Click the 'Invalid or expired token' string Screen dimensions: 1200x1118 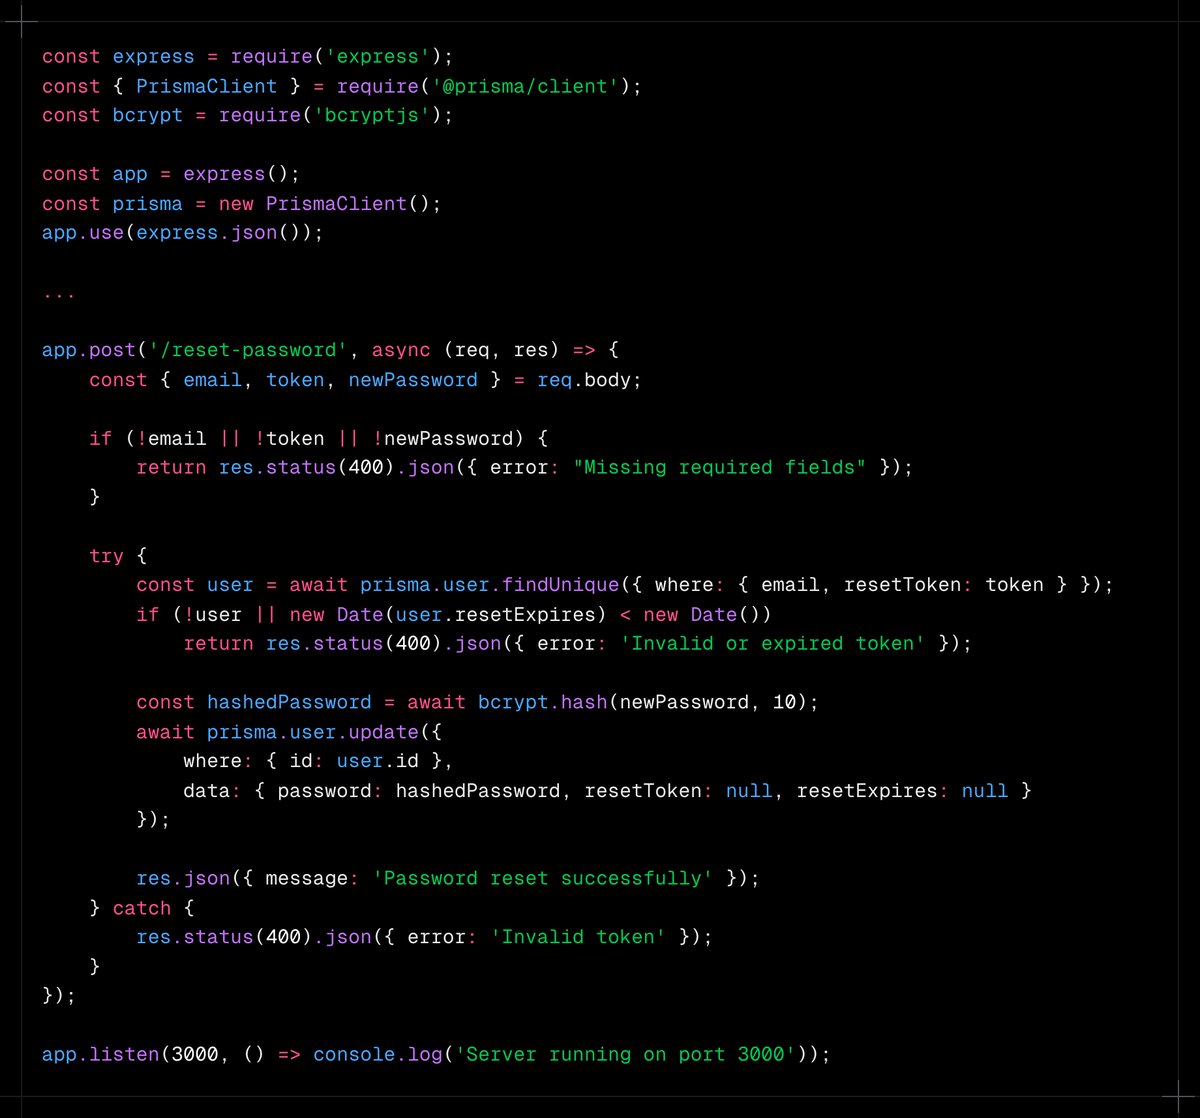coord(772,643)
